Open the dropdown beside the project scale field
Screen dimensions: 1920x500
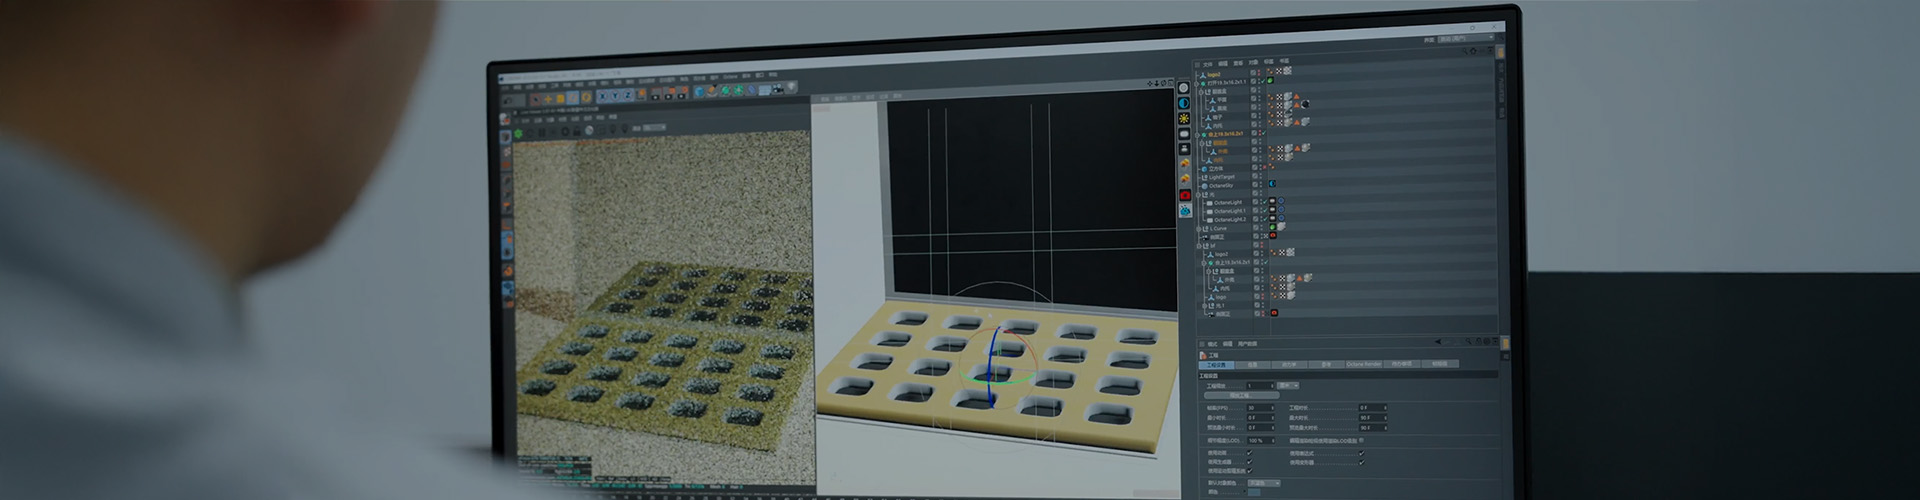coord(1289,385)
